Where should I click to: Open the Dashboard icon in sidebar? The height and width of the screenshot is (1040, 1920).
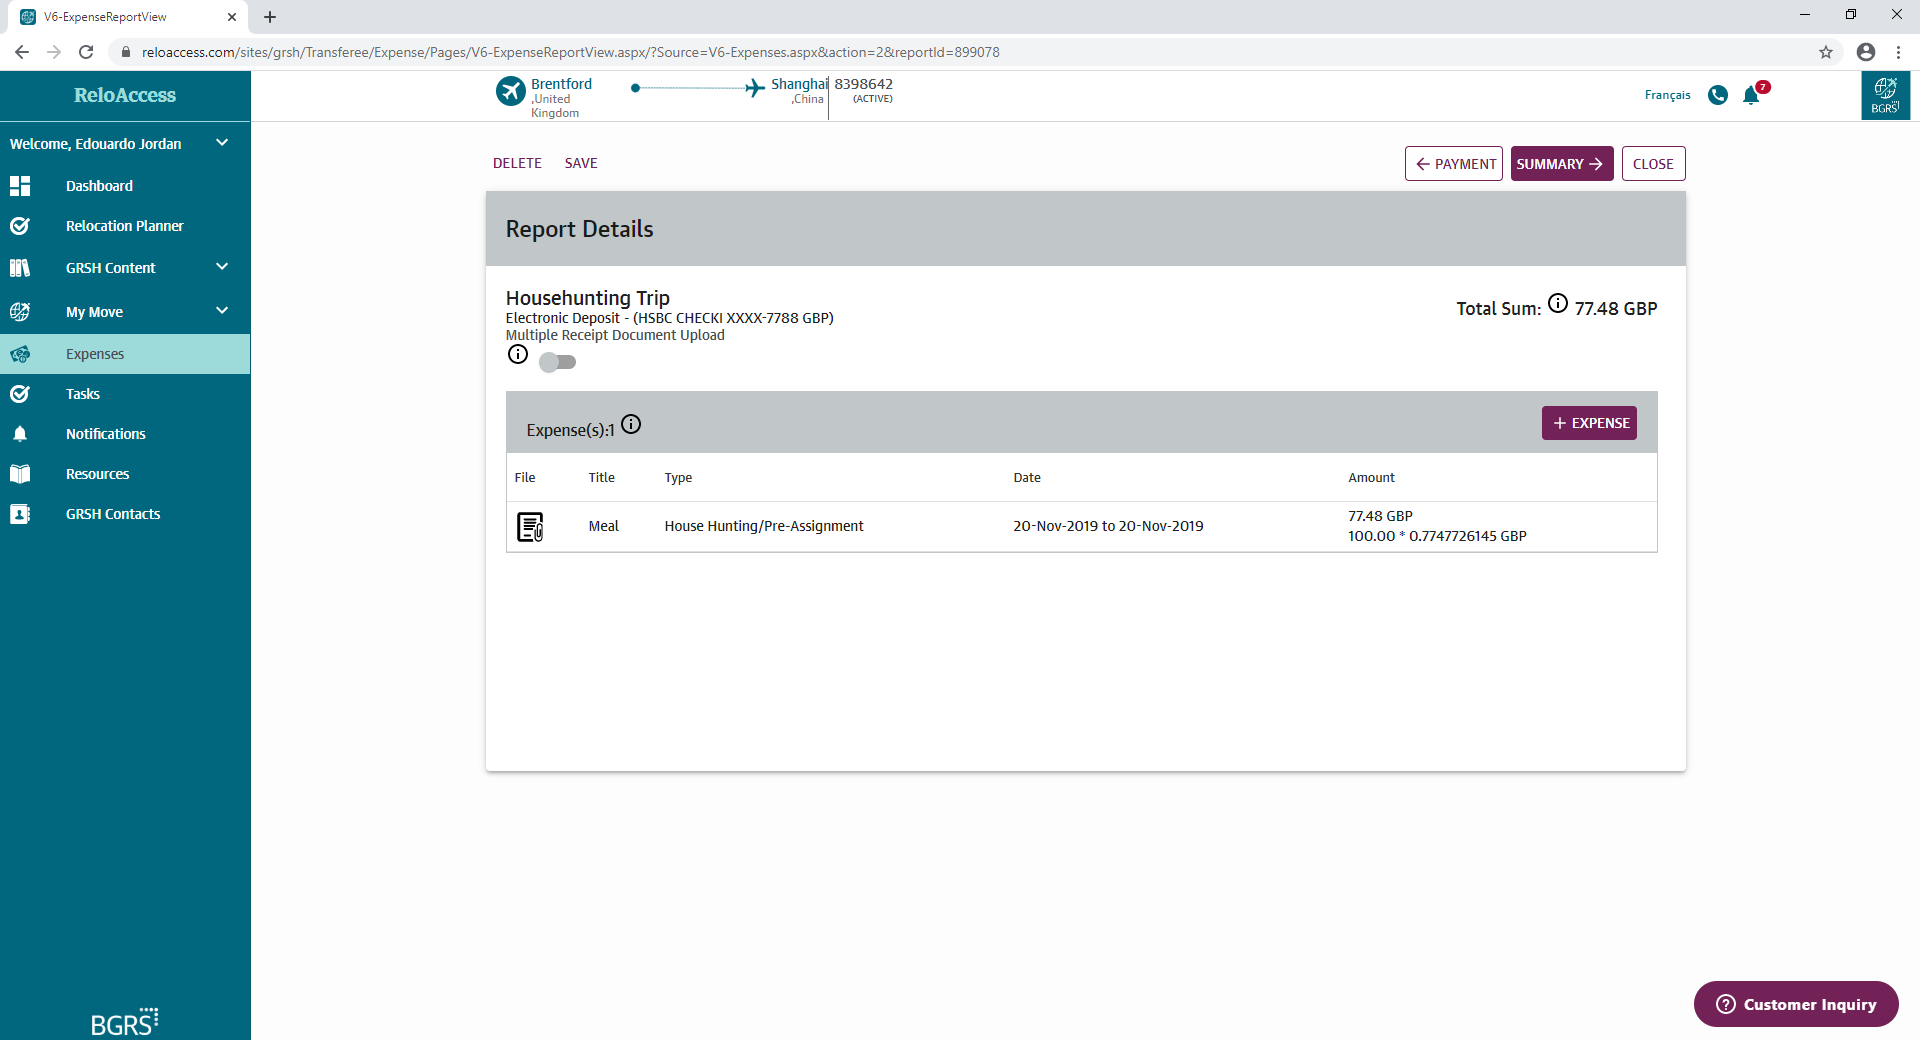pos(20,186)
